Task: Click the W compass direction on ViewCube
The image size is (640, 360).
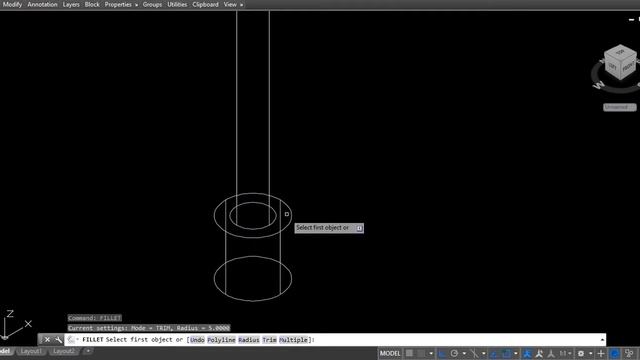Action: (x=599, y=85)
